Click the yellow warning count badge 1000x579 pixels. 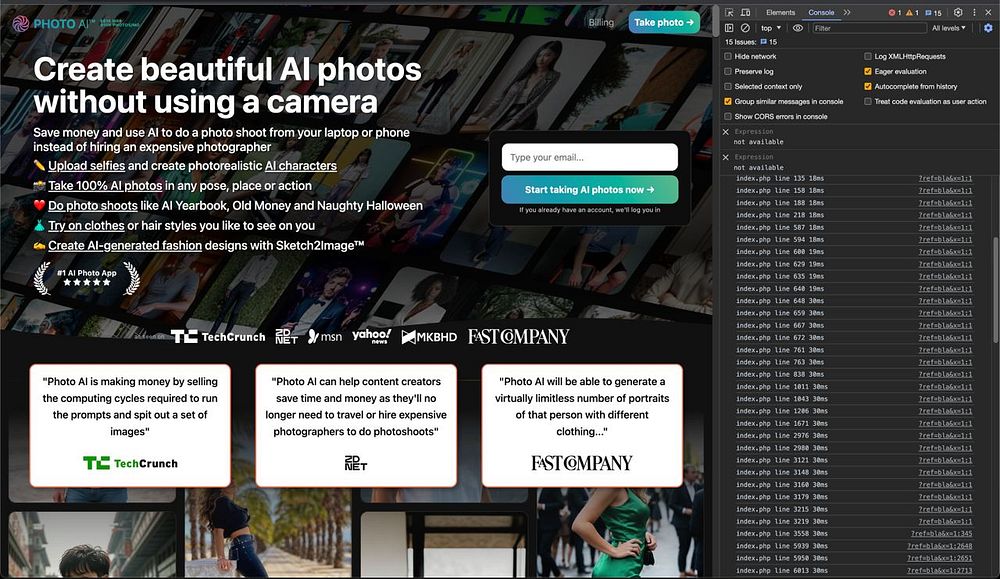pos(912,13)
